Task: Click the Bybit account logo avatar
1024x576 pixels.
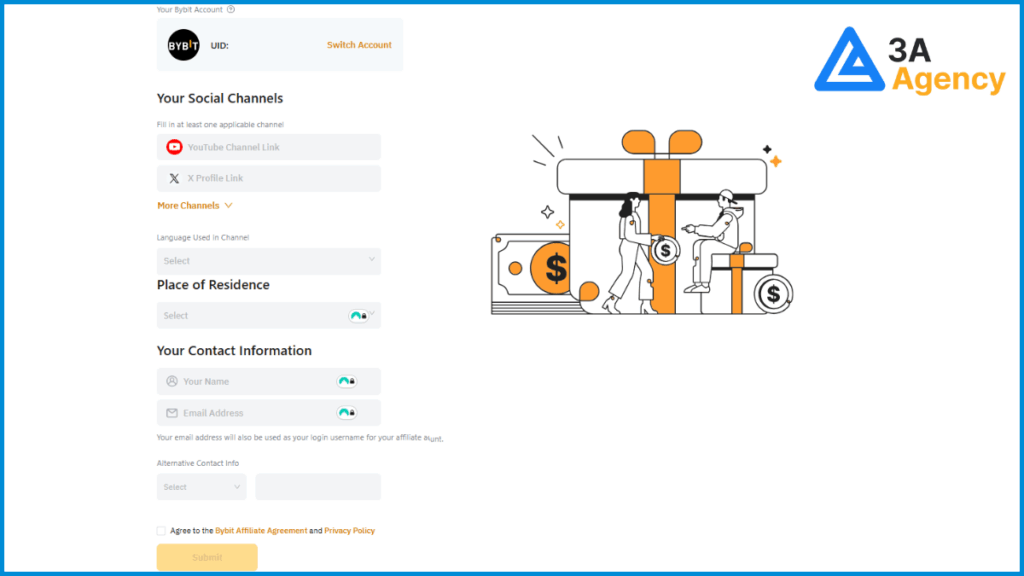Action: coord(184,45)
